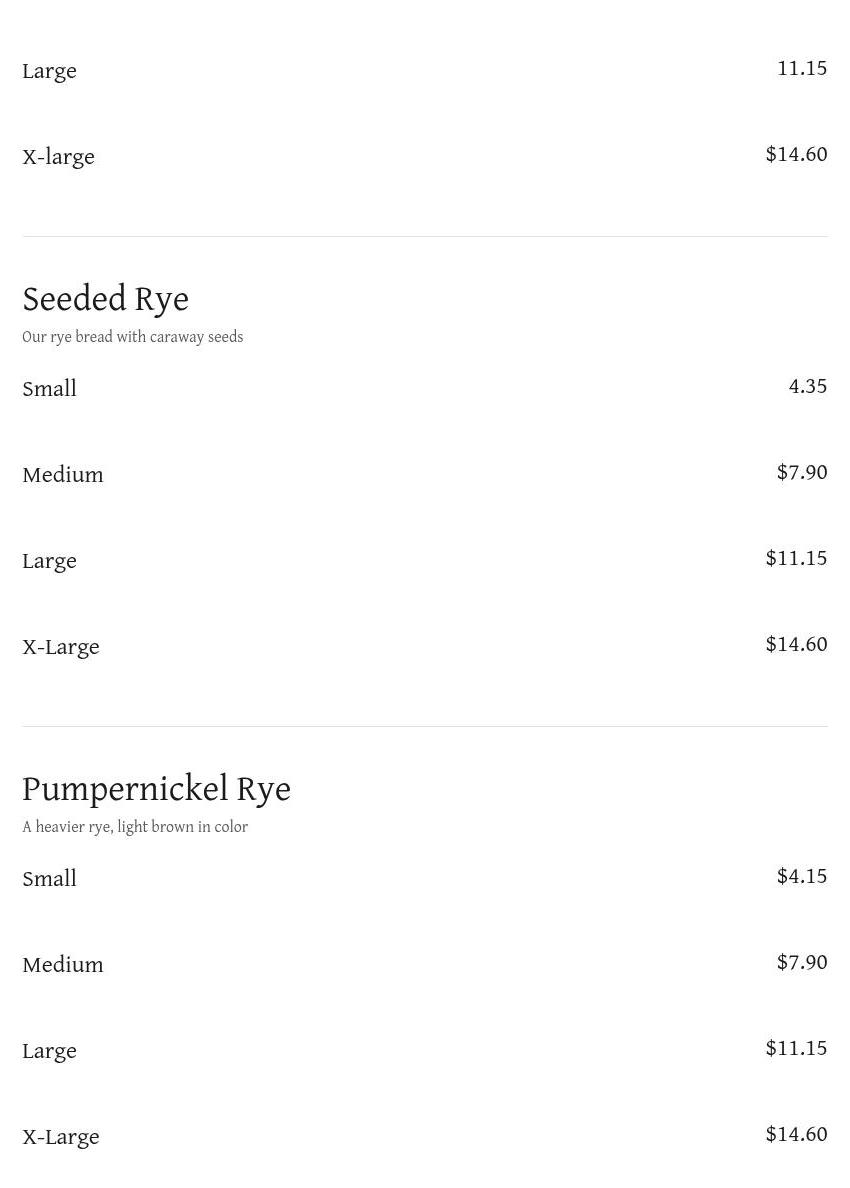This screenshot has width=850, height=1188.
Task: Select the caraway seeds description text
Action: [132, 338]
